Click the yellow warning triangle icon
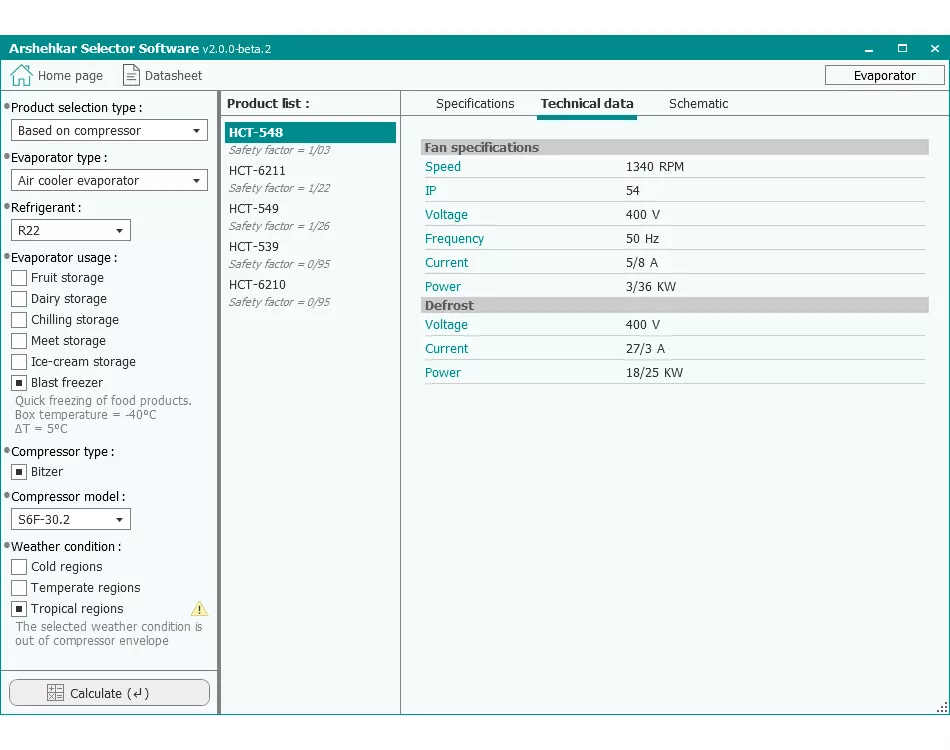Viewport: 950px width, 750px height. pos(199,609)
